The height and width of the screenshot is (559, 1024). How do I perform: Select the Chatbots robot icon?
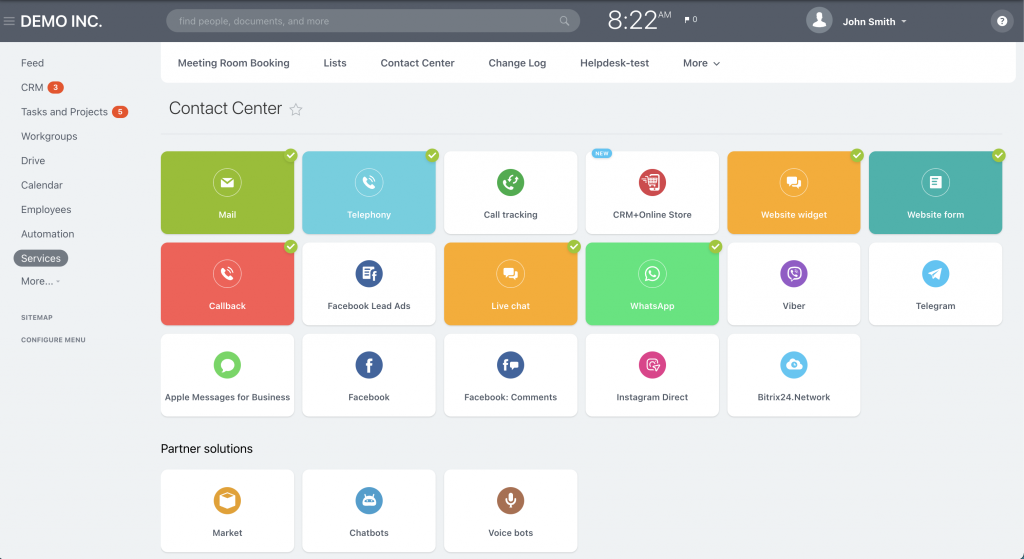click(369, 501)
